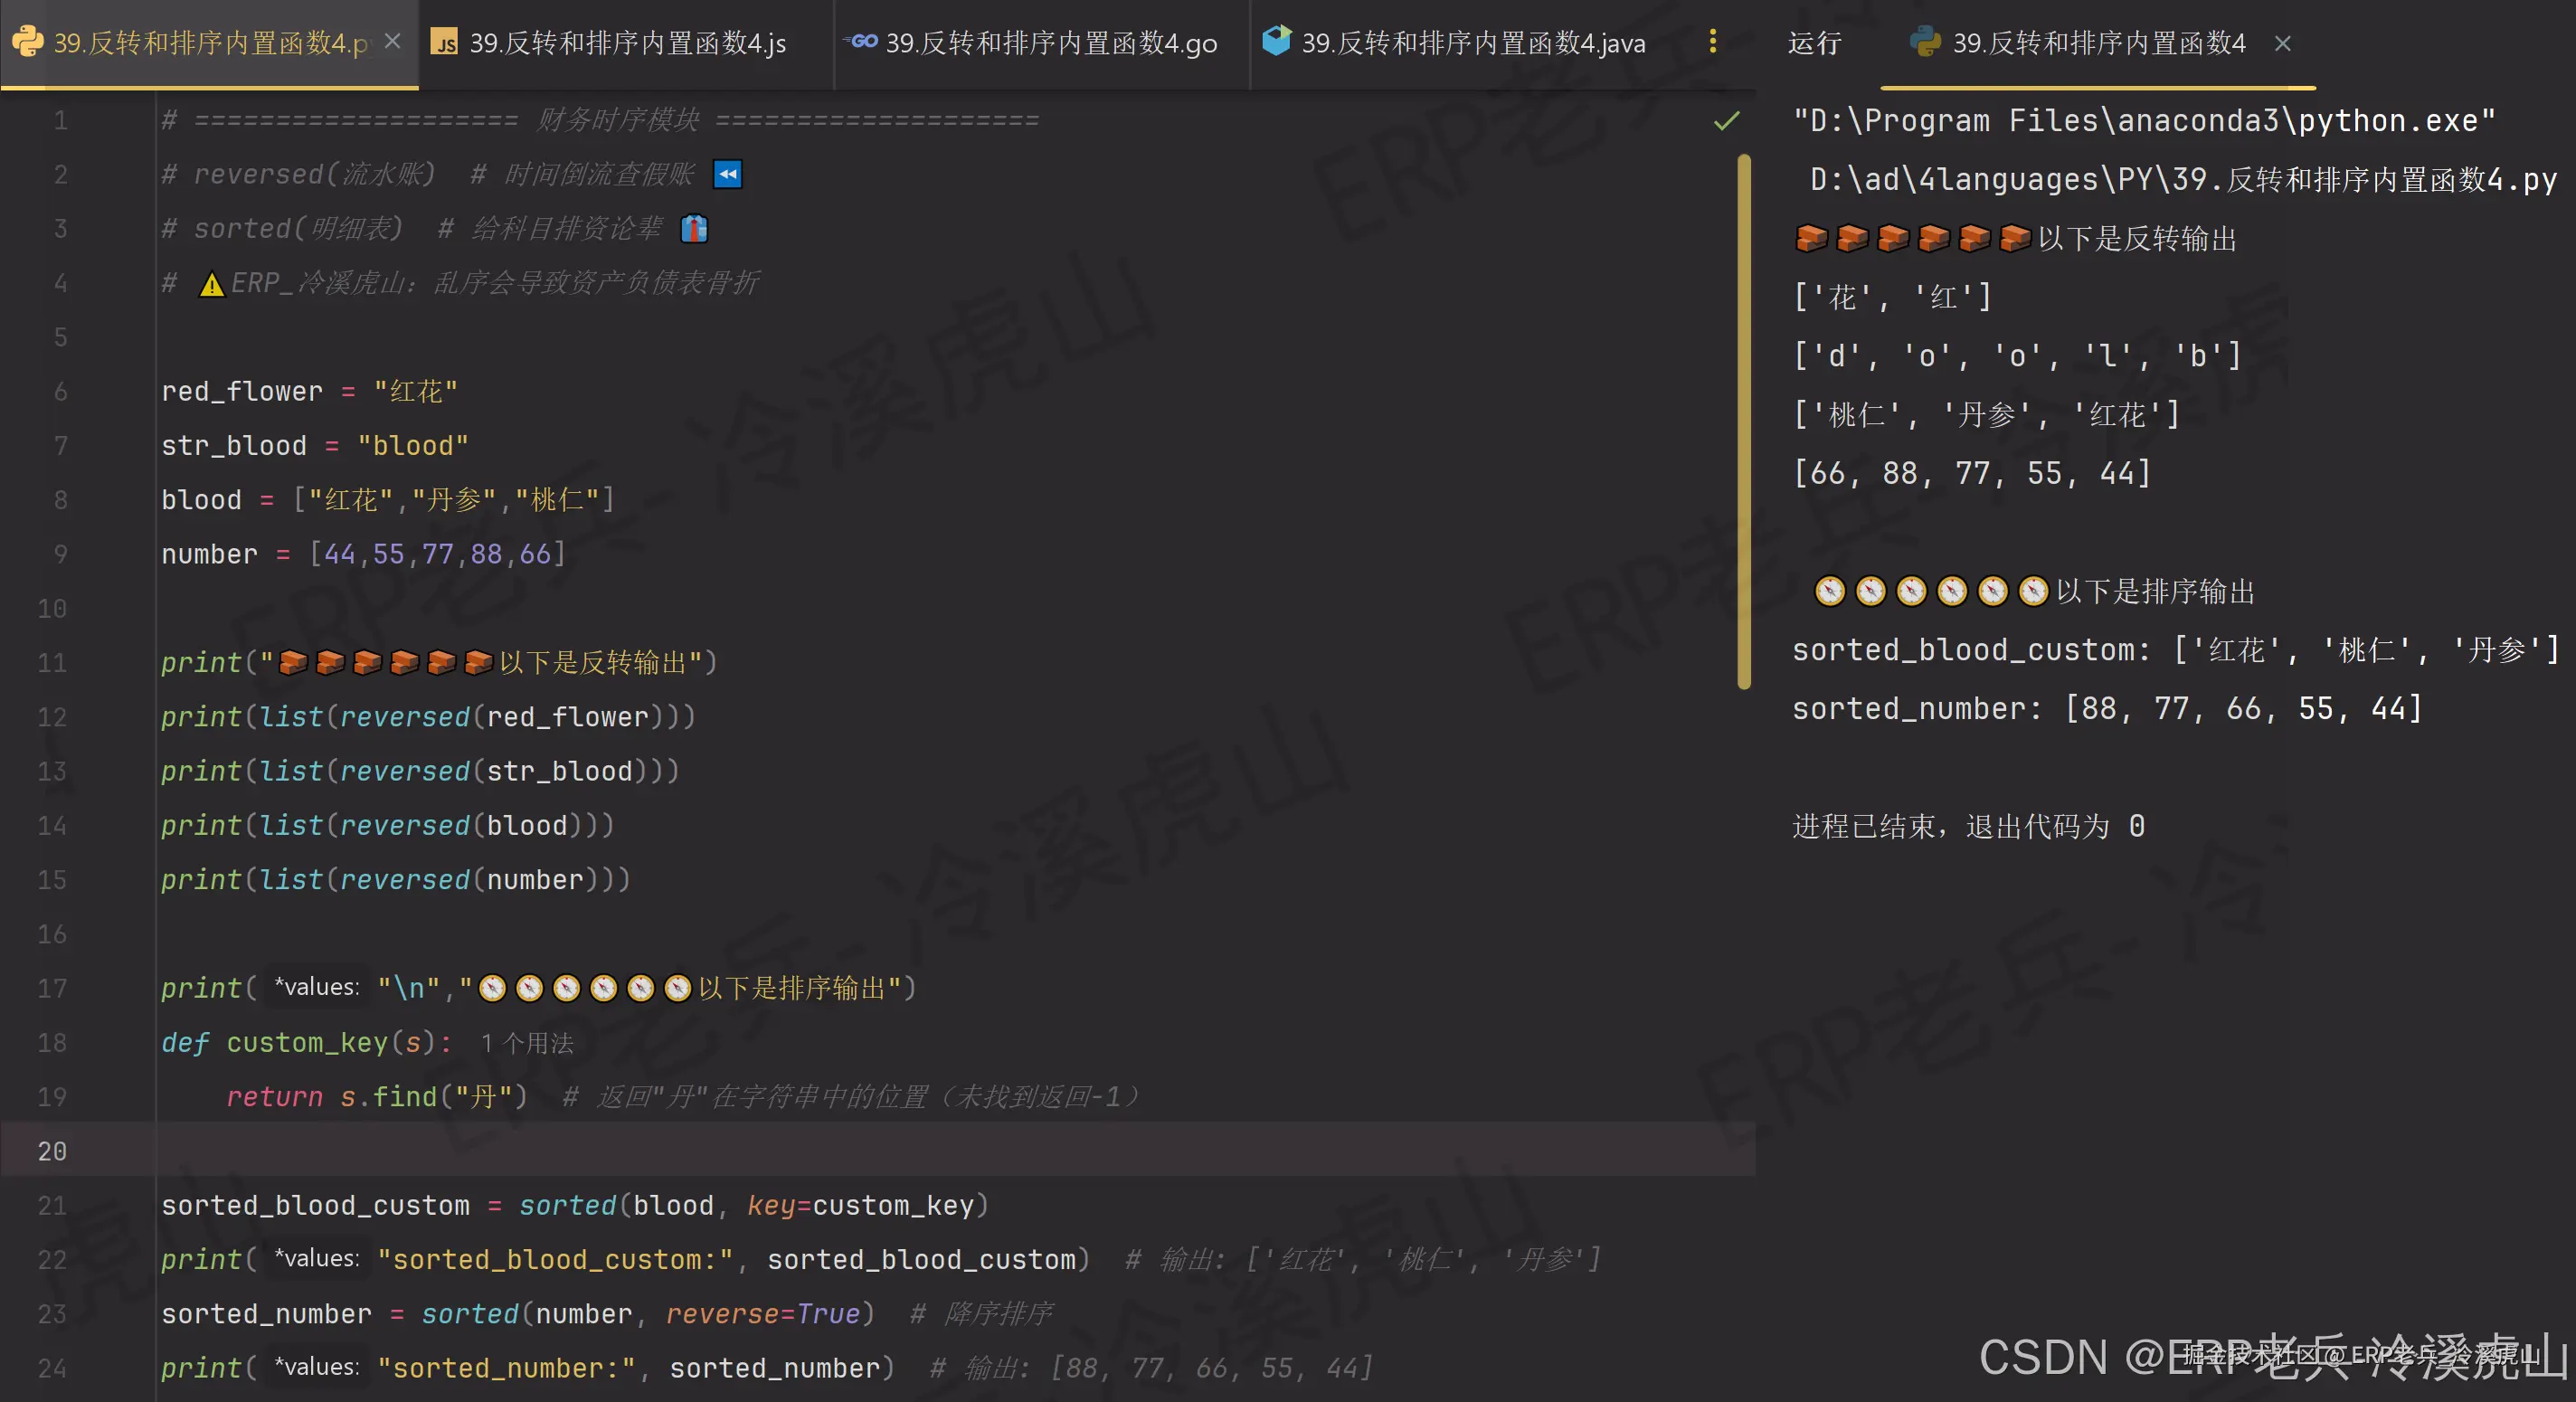Click line number 20 in the gutter
Screen dimensions: 2576x1402
point(52,1151)
